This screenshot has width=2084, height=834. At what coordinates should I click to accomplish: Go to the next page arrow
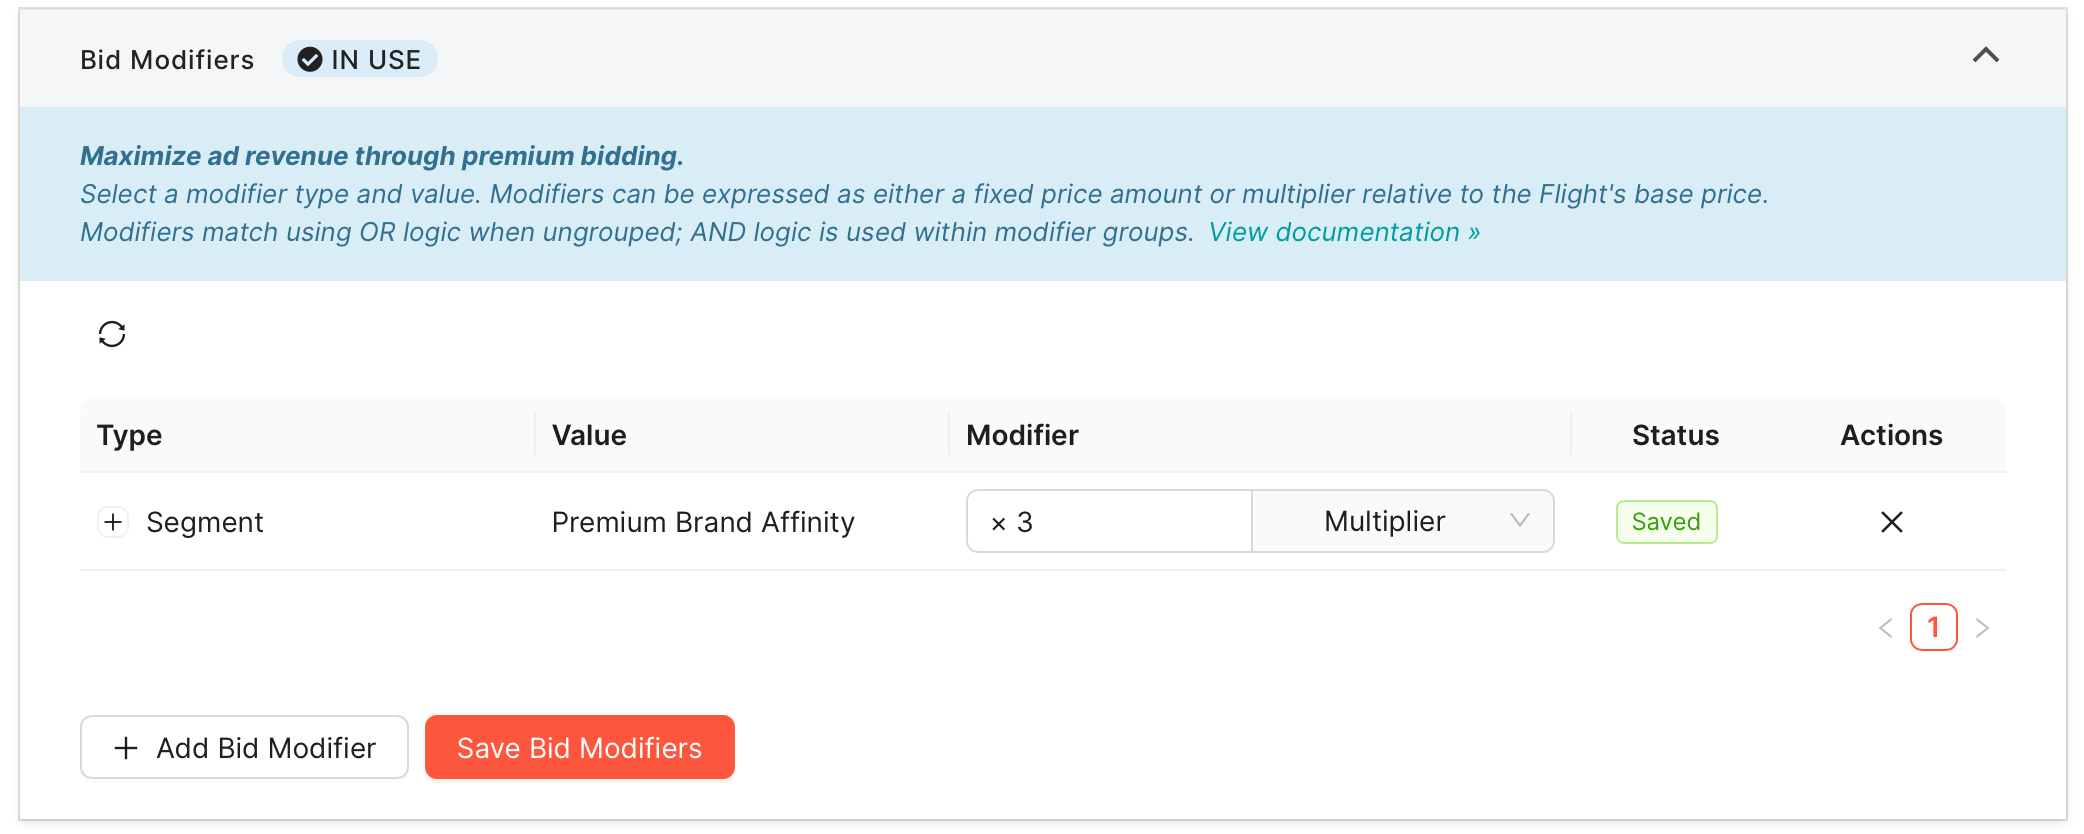1982,628
